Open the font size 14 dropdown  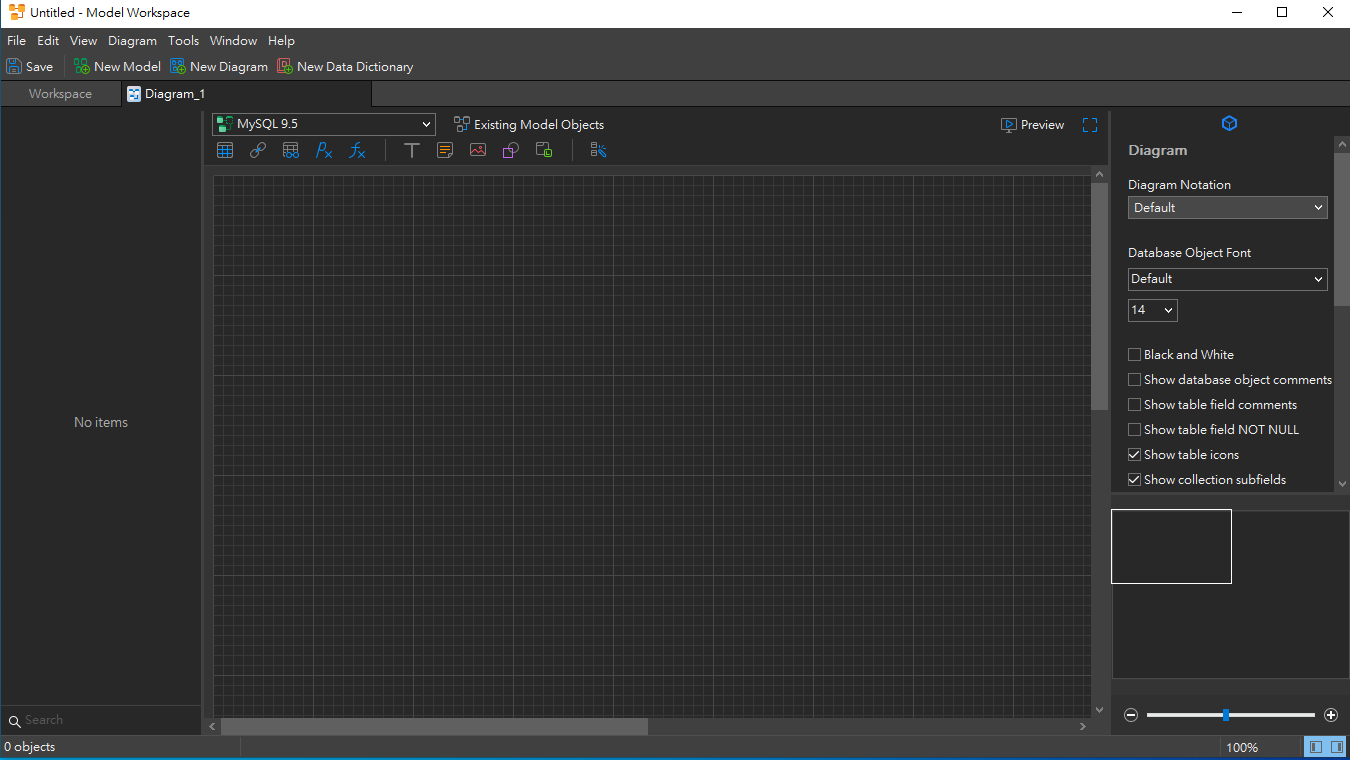pos(1153,310)
